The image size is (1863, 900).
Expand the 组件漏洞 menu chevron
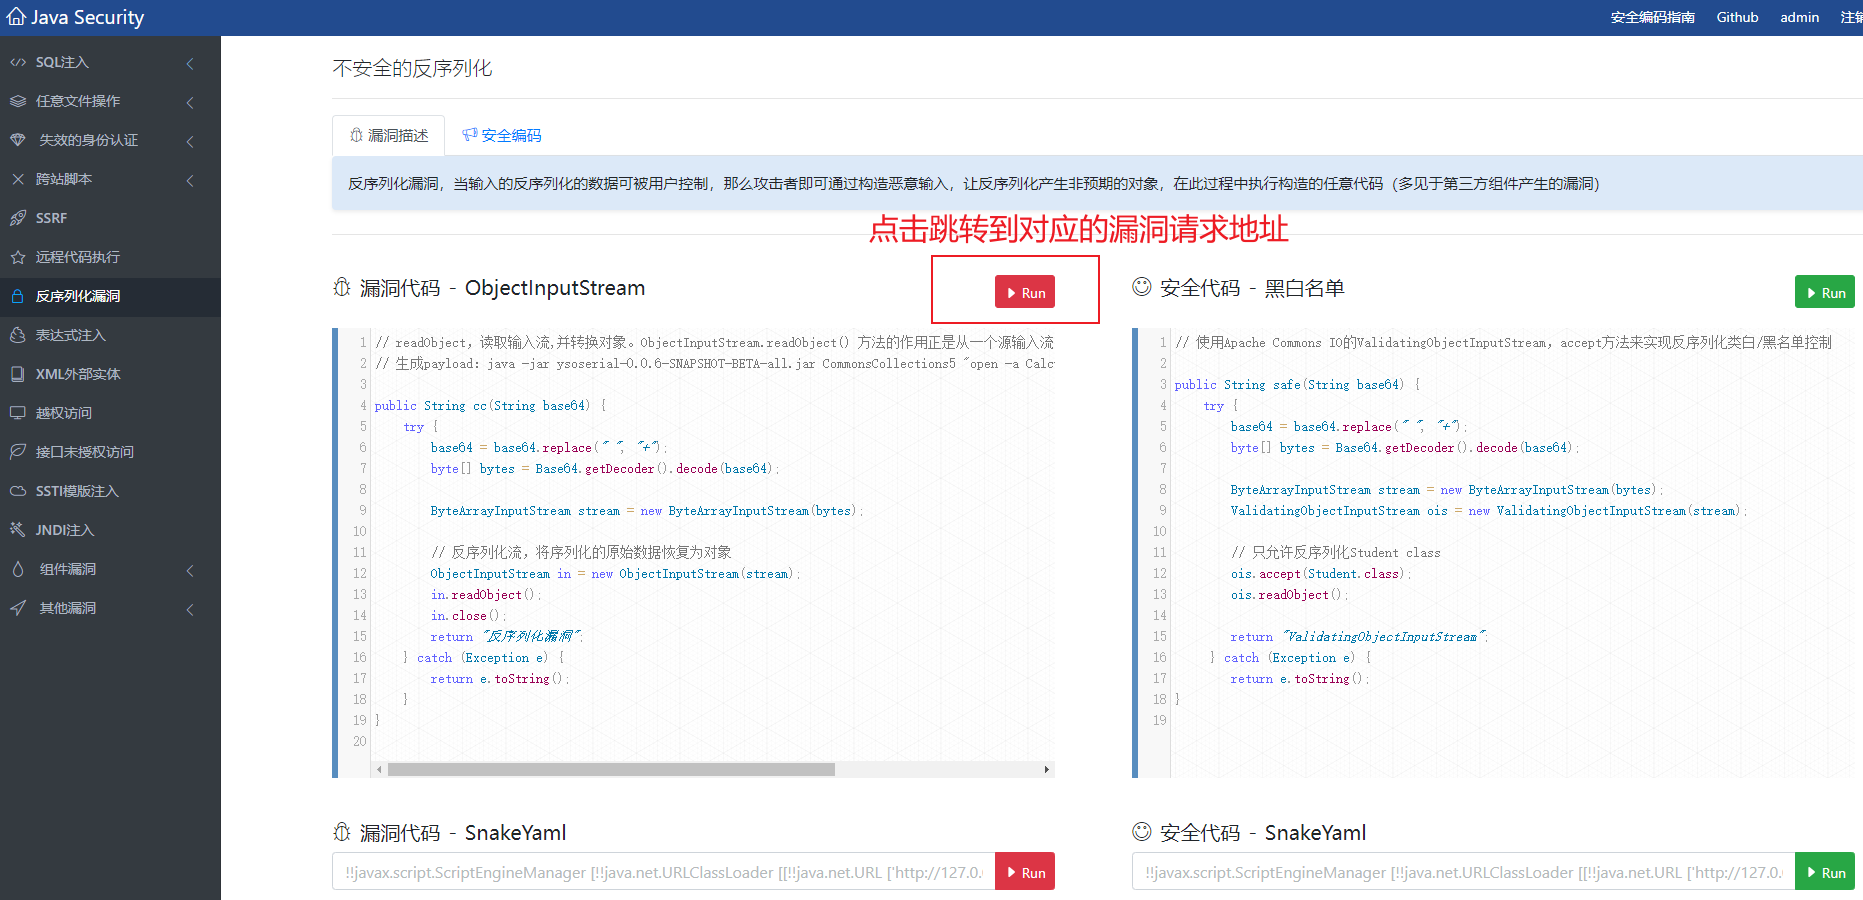coord(190,570)
